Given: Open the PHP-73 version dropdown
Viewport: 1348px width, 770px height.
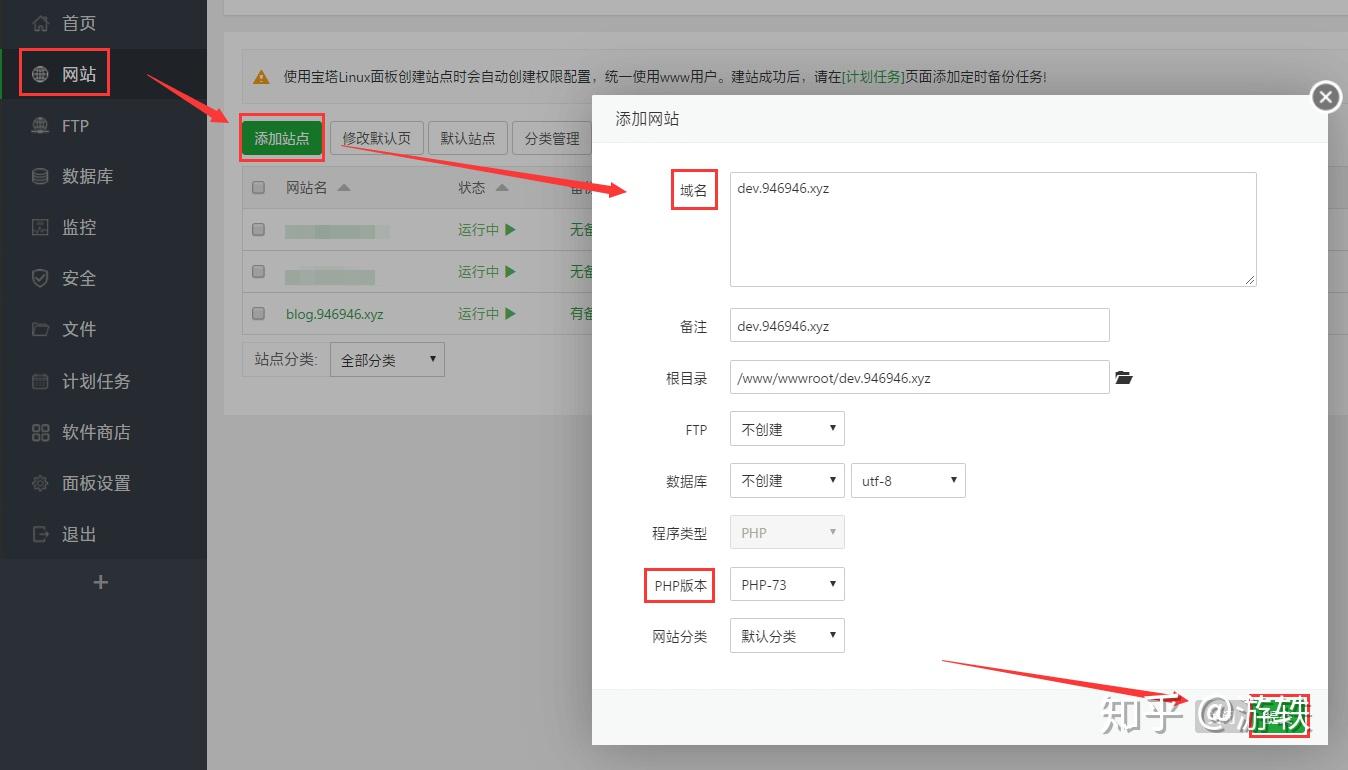Looking at the screenshot, I should click(x=787, y=584).
